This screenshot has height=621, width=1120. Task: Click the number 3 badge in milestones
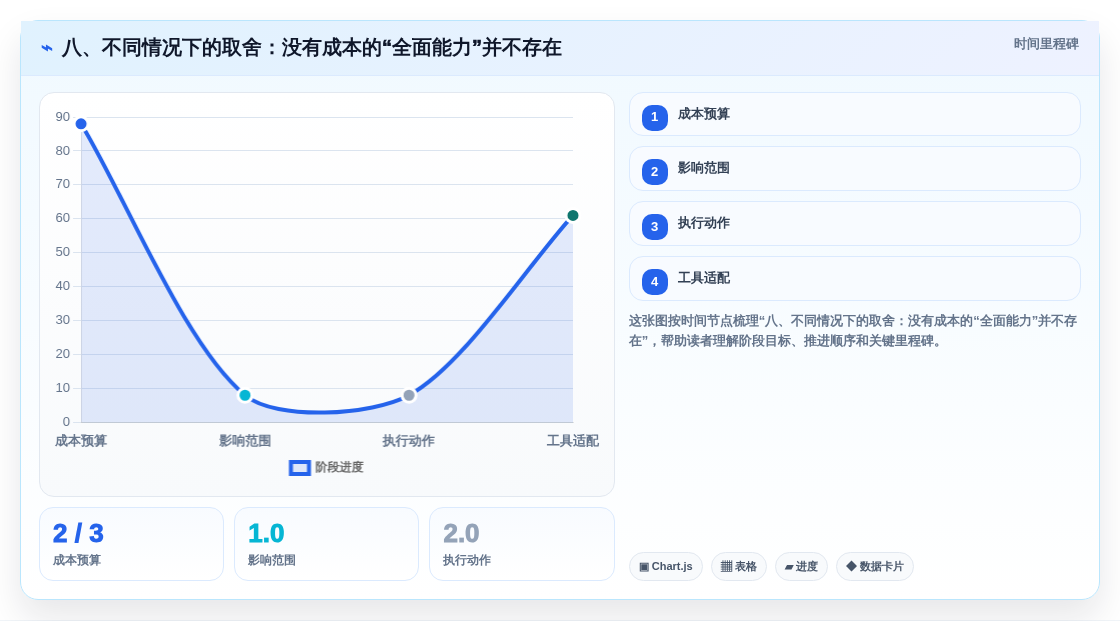654,227
